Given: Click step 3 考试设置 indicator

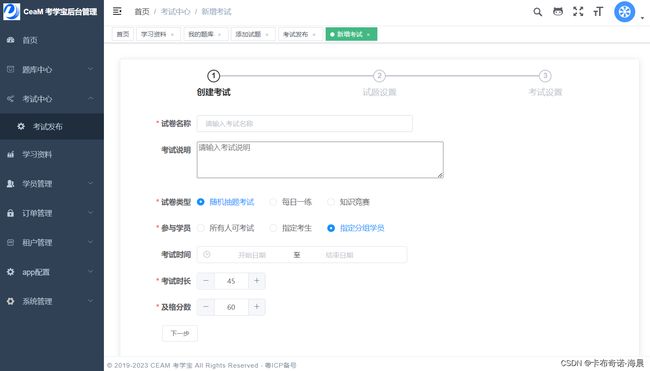Looking at the screenshot, I should [x=545, y=76].
